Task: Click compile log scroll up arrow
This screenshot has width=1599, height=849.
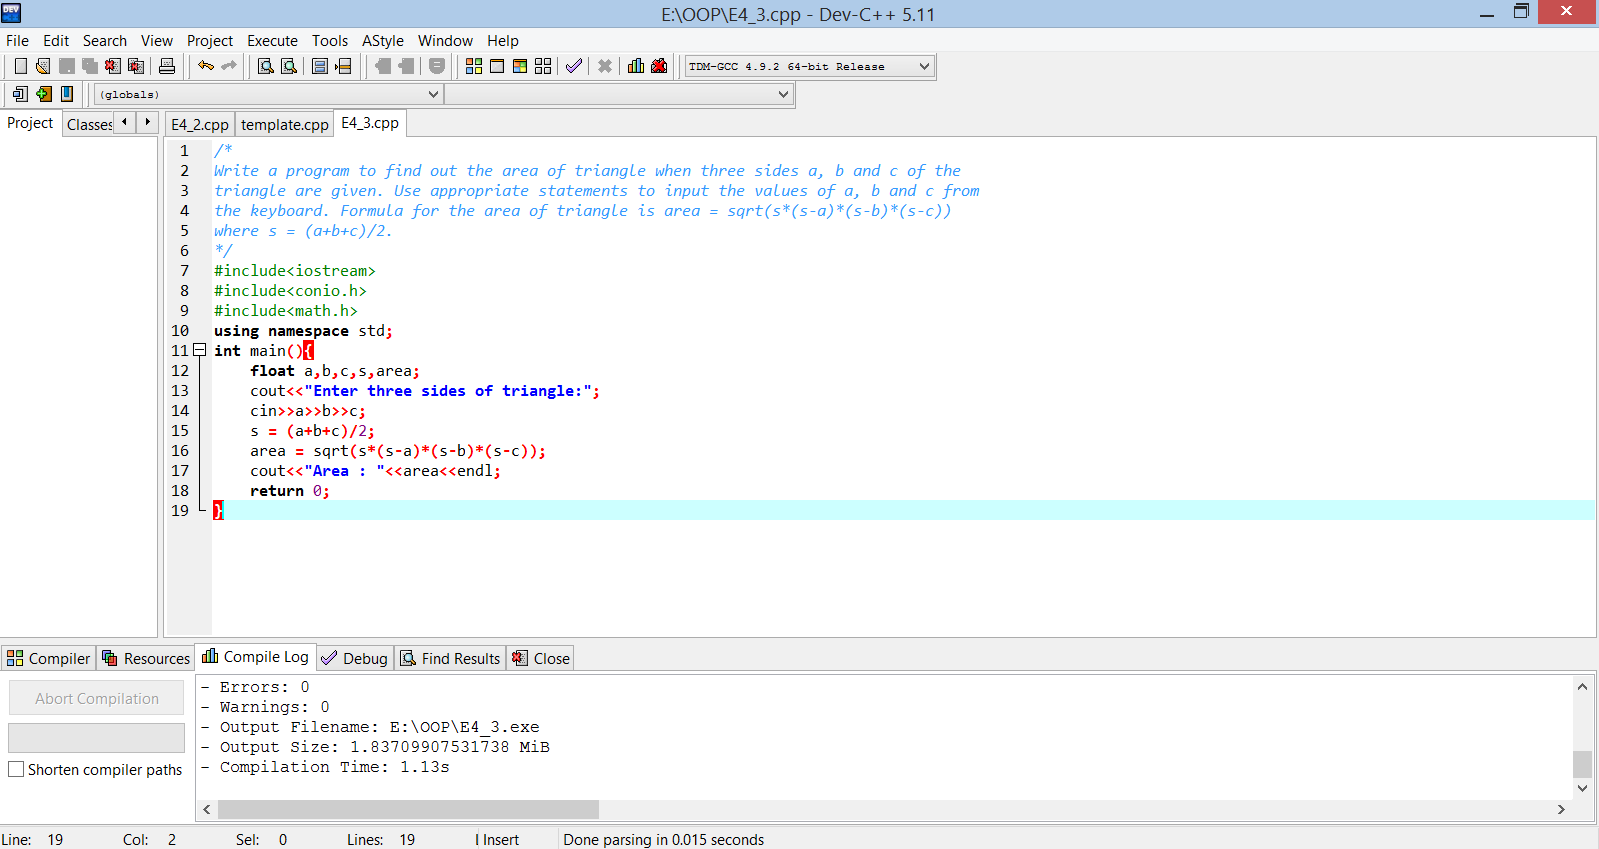Action: coord(1582,686)
